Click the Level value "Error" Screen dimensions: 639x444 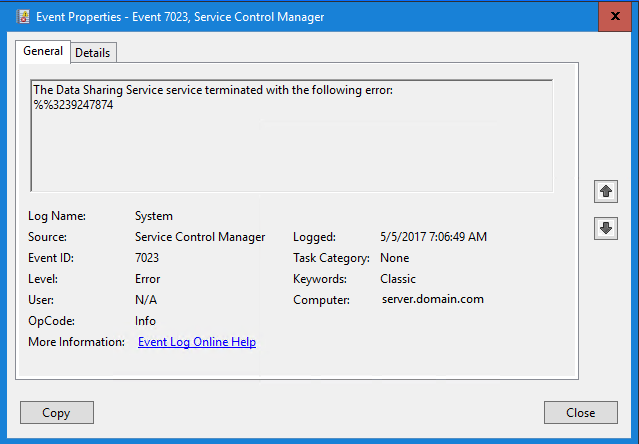[147, 279]
